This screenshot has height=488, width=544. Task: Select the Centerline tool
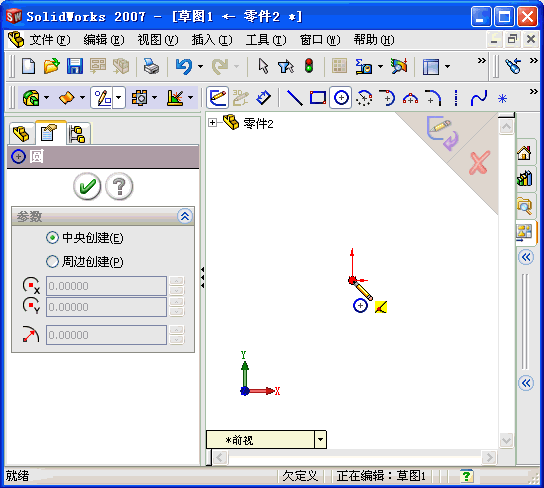coord(456,98)
